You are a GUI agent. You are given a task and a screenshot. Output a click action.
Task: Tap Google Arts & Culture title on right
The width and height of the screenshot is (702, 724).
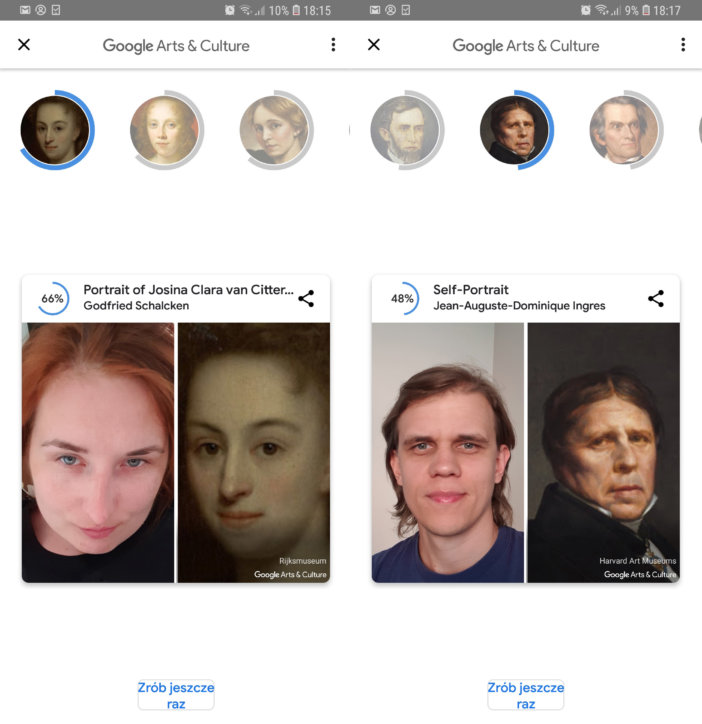click(x=526, y=46)
